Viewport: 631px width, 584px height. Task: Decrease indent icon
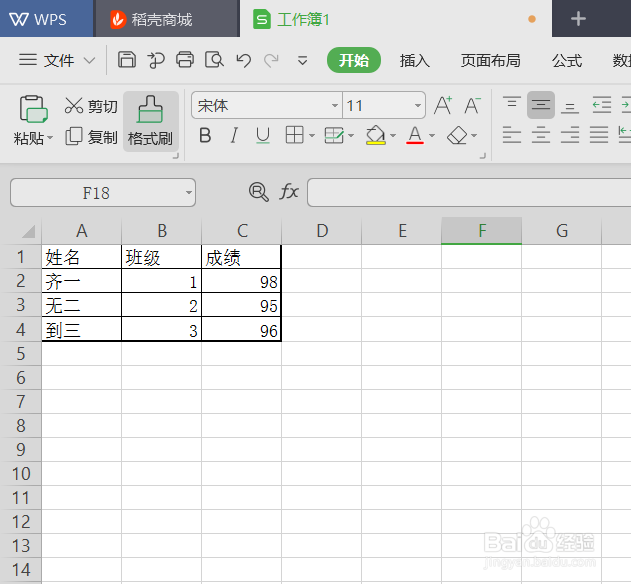[x=602, y=105]
